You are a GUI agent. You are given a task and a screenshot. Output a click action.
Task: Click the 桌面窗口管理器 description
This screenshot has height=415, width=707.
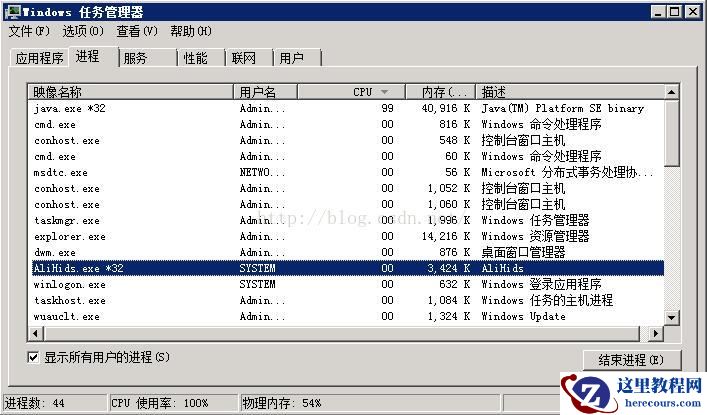click(x=523, y=253)
